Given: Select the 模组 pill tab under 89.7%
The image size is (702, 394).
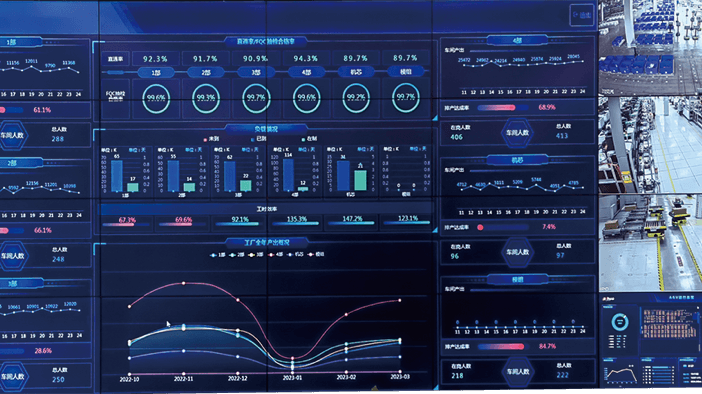Looking at the screenshot, I should pos(406,71).
